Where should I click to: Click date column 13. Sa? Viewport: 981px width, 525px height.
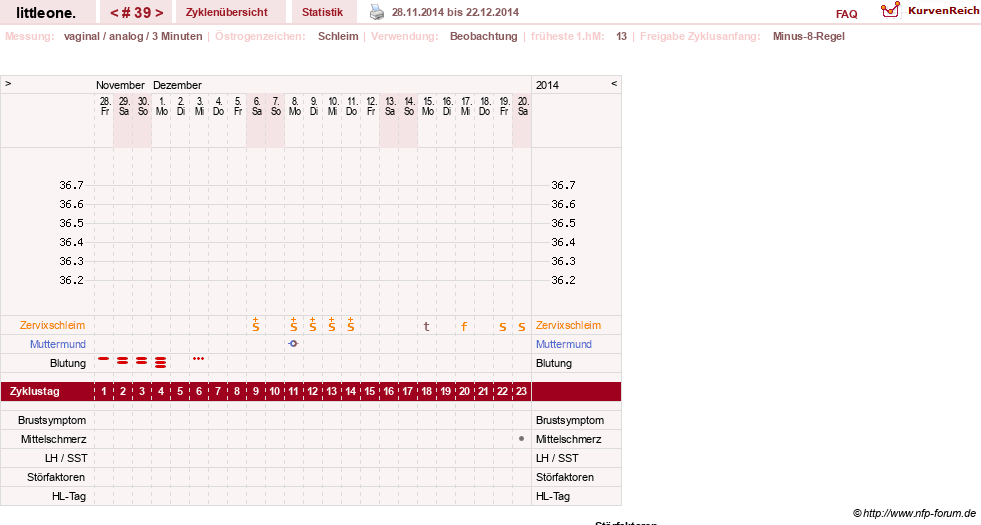[x=389, y=106]
